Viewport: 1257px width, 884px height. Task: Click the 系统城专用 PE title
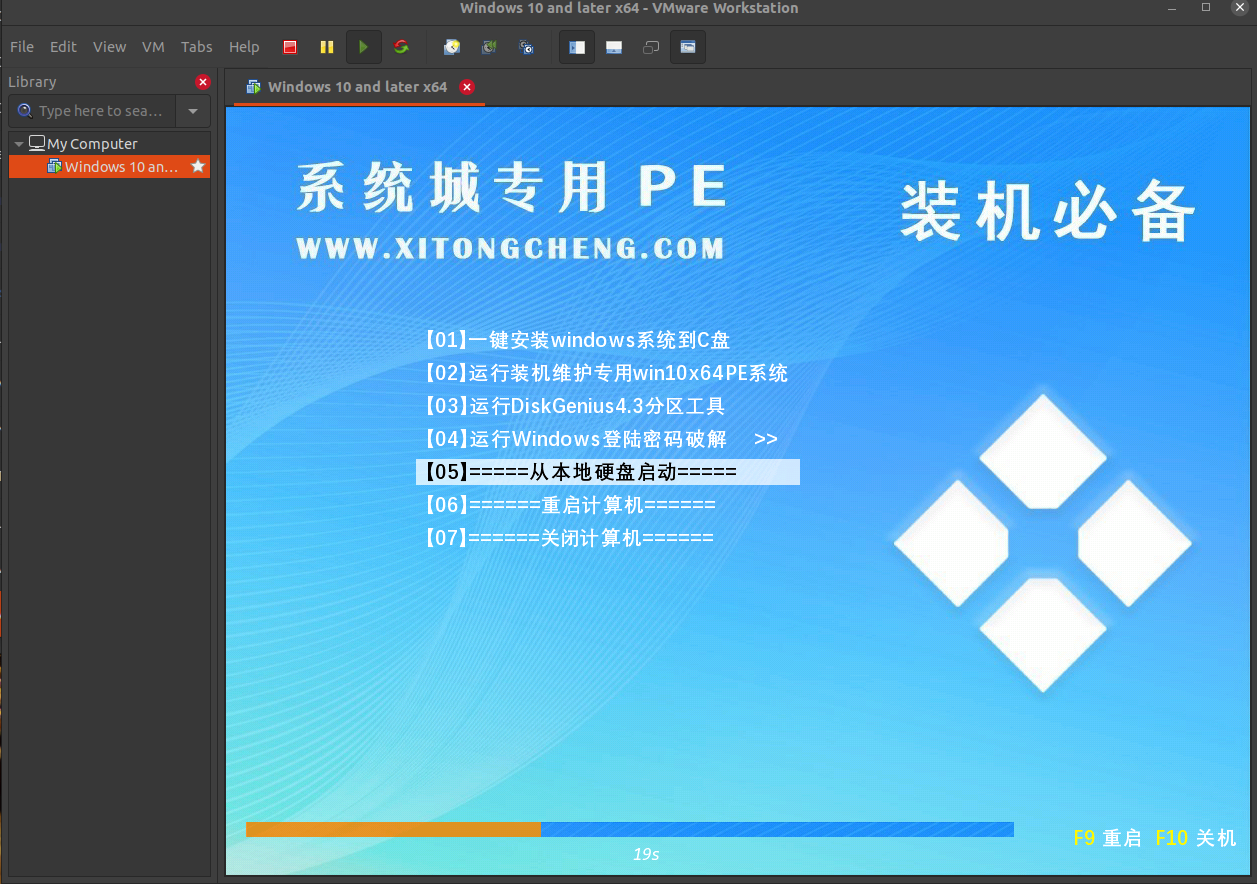[x=512, y=187]
